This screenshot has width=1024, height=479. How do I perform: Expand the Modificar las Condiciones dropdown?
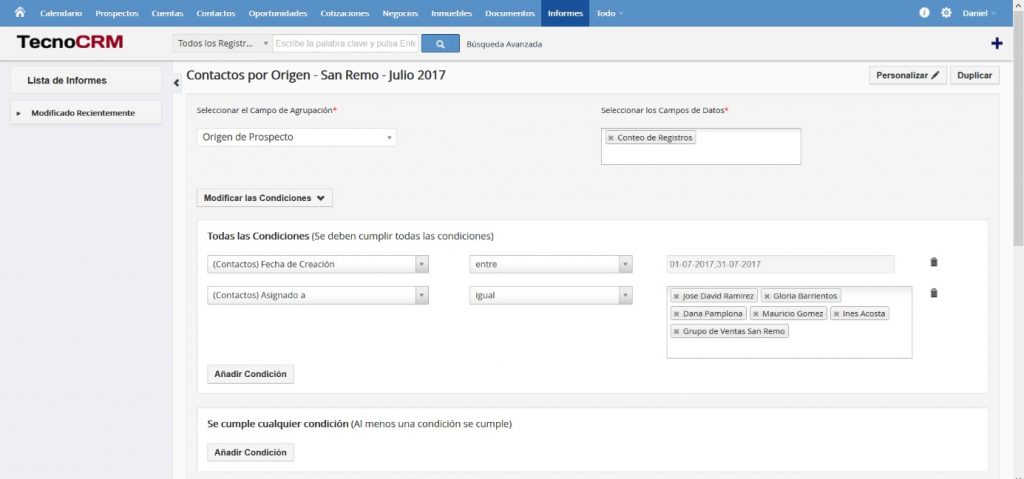click(x=265, y=198)
